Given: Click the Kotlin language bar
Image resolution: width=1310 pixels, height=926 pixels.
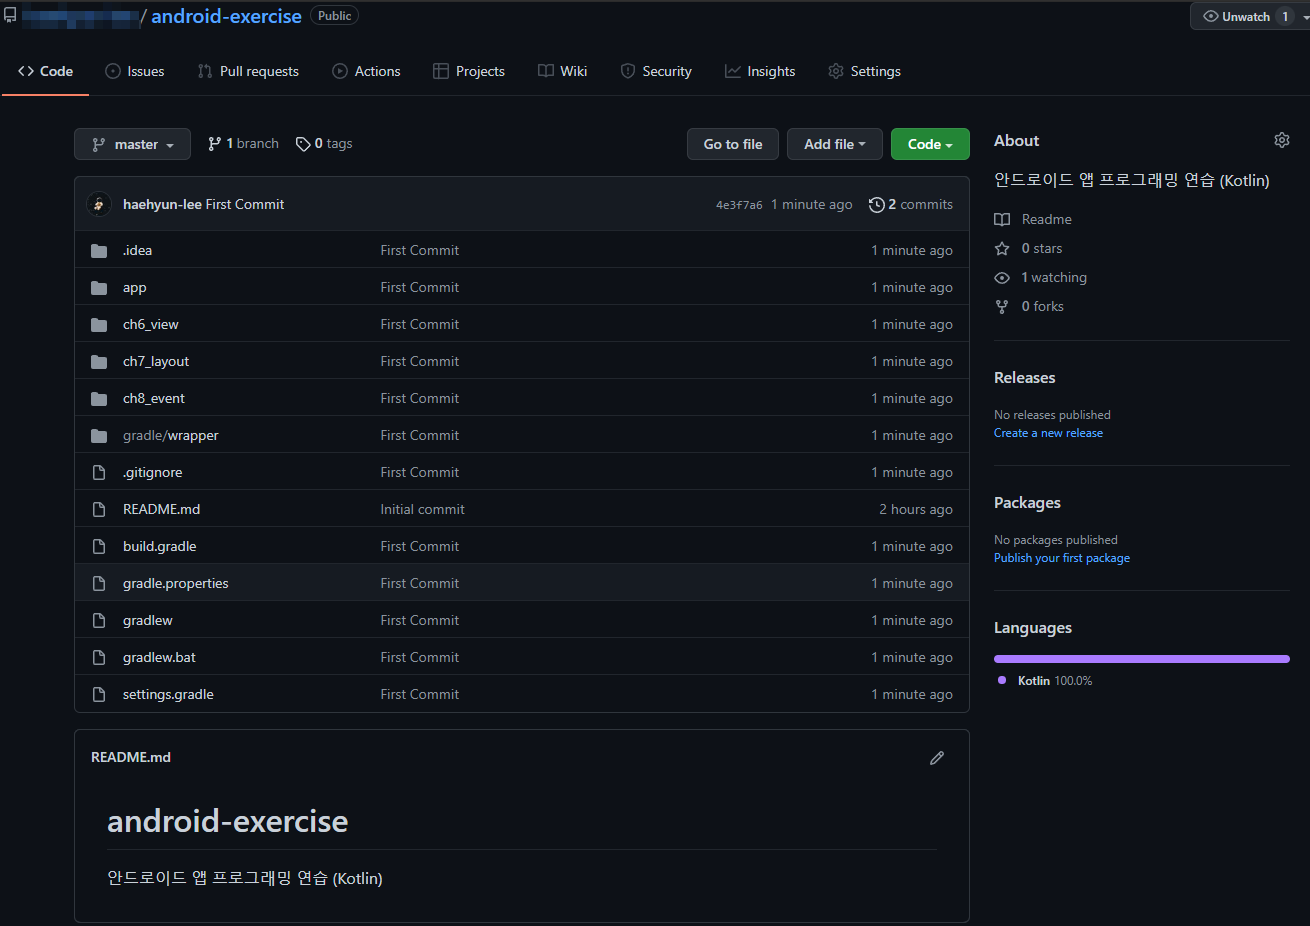Looking at the screenshot, I should pyautogui.click(x=1142, y=659).
